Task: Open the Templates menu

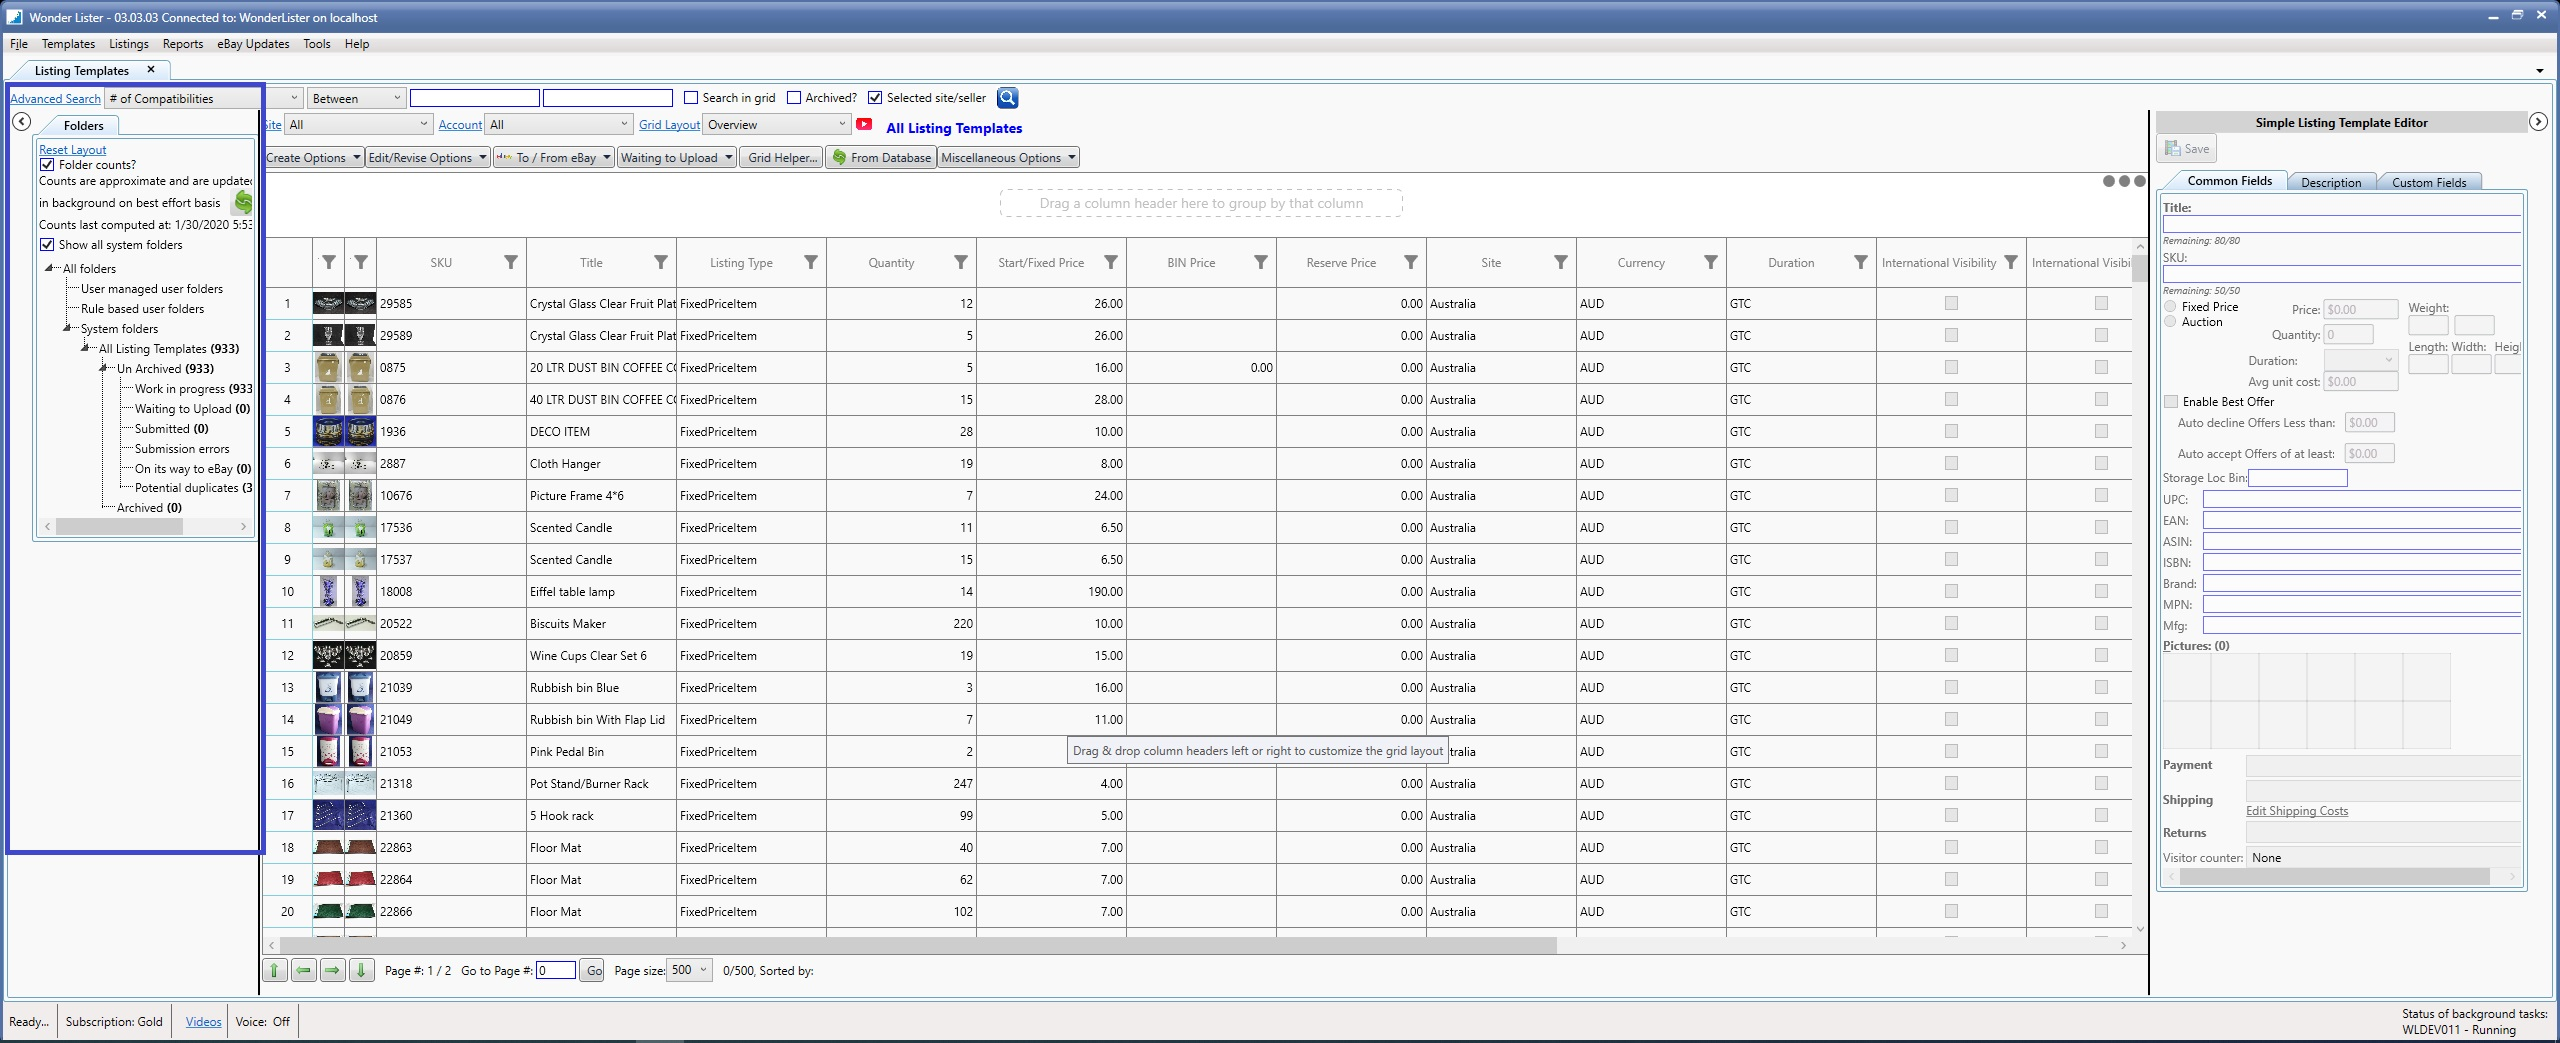Action: 68,44
